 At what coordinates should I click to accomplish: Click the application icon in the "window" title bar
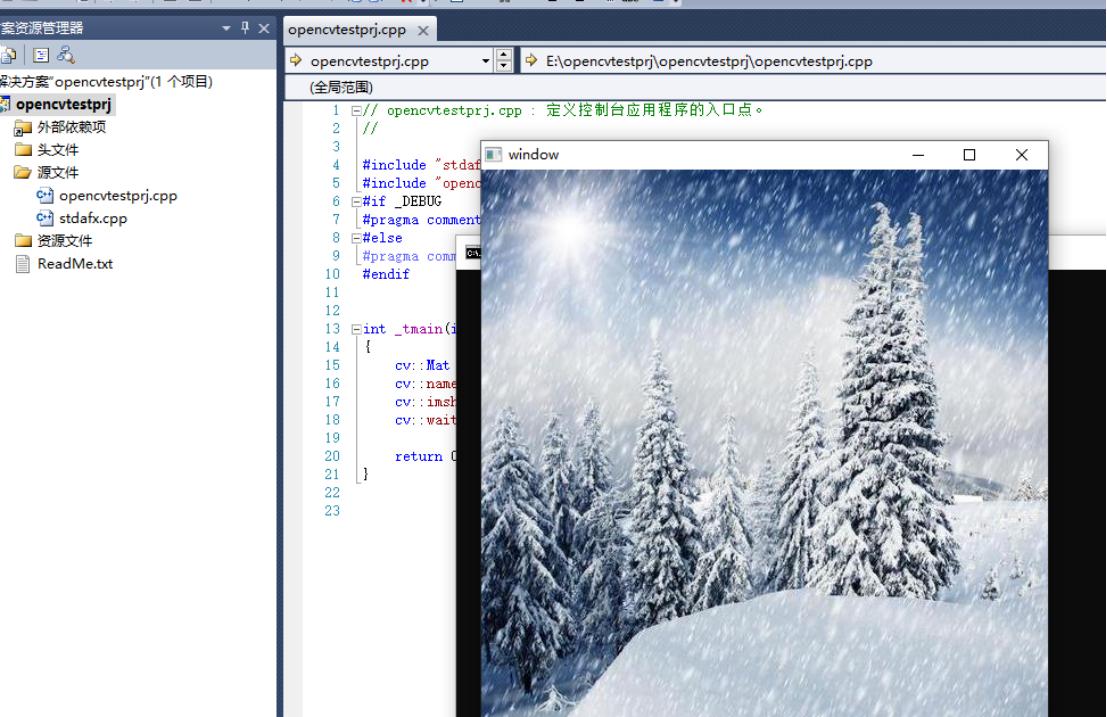tap(493, 155)
